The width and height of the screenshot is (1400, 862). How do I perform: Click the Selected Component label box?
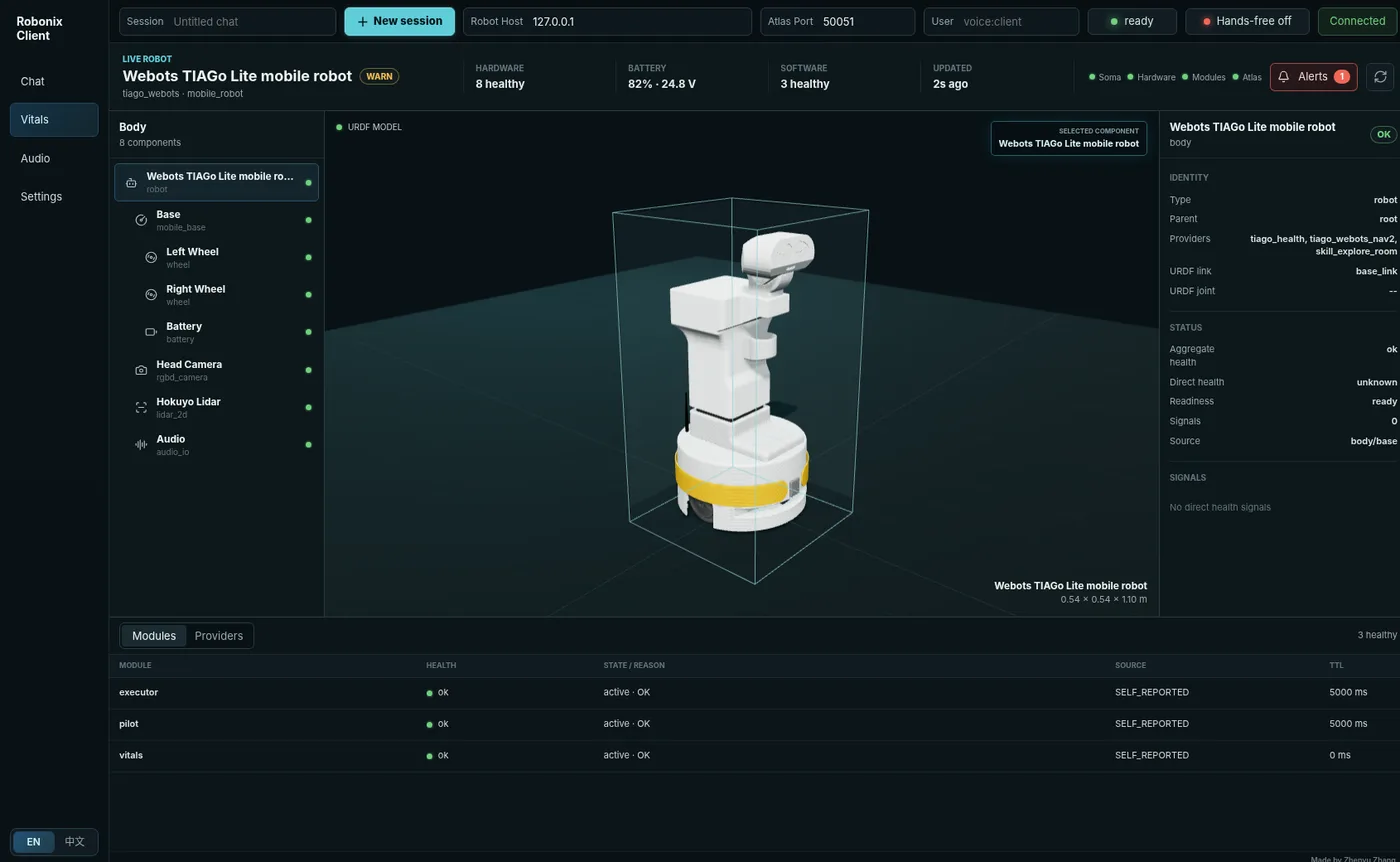(x=1069, y=138)
